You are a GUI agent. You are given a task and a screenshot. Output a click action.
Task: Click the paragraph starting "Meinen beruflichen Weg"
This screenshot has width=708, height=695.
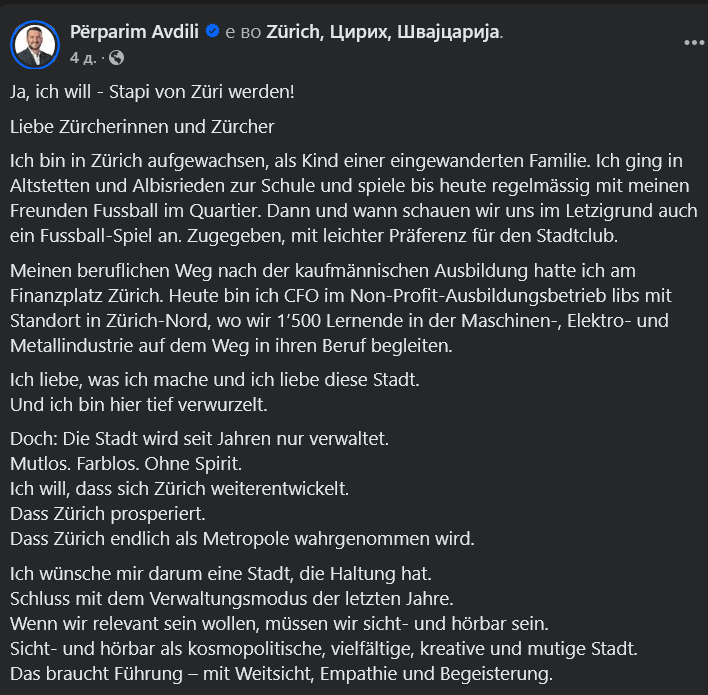[340, 309]
